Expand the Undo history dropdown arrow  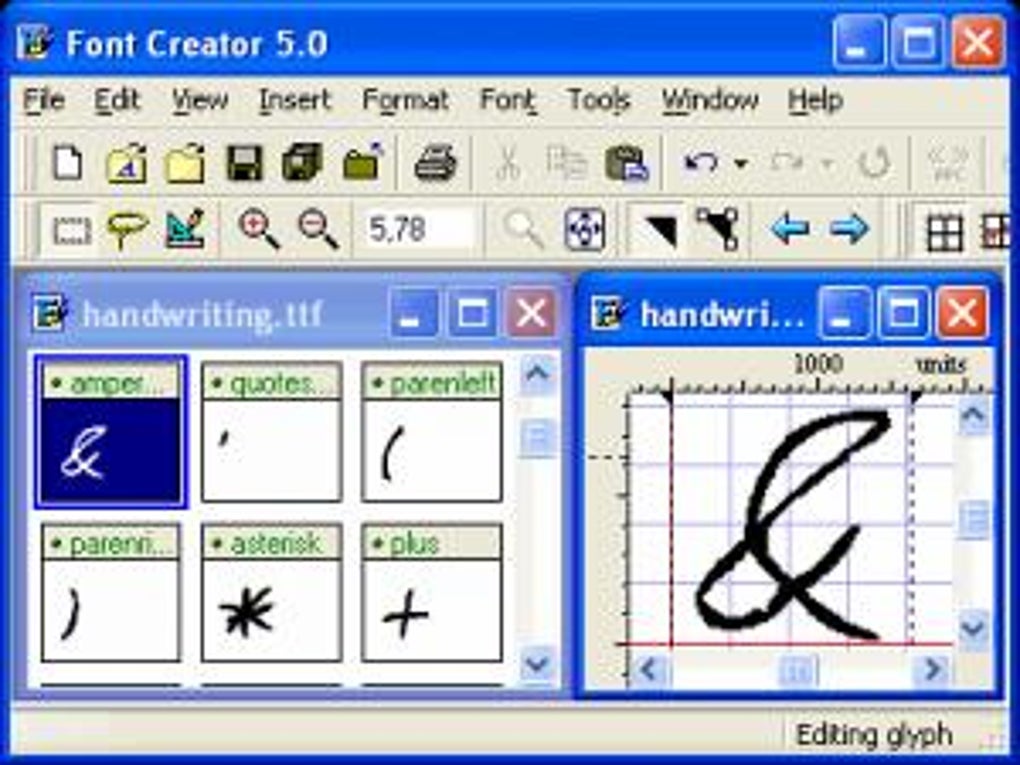pyautogui.click(x=741, y=164)
